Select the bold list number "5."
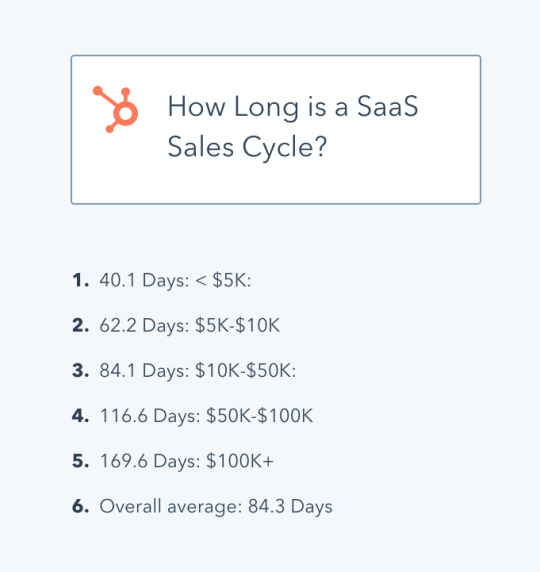This screenshot has width=540, height=572. (81, 461)
